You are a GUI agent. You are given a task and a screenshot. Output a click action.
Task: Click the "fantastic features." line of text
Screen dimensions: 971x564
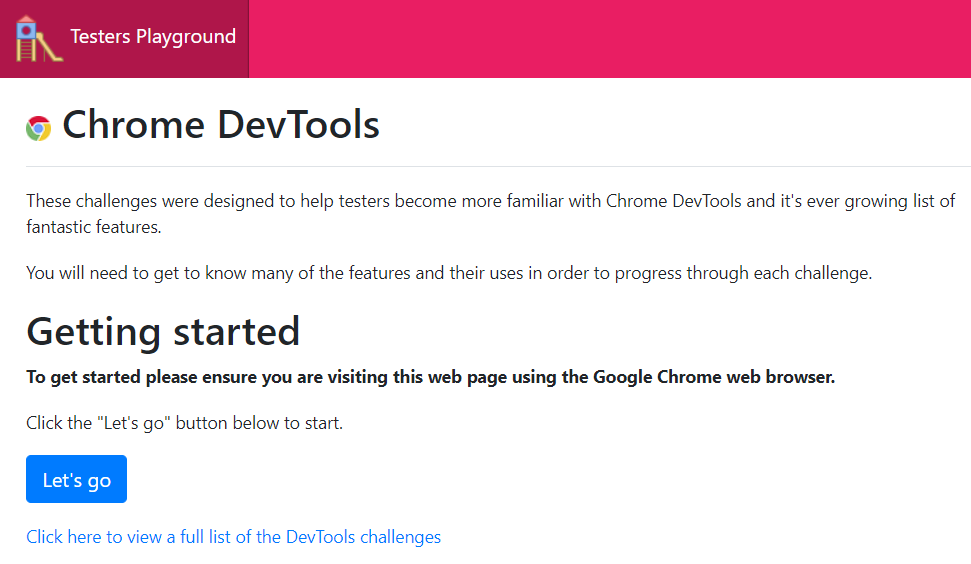[93, 227]
